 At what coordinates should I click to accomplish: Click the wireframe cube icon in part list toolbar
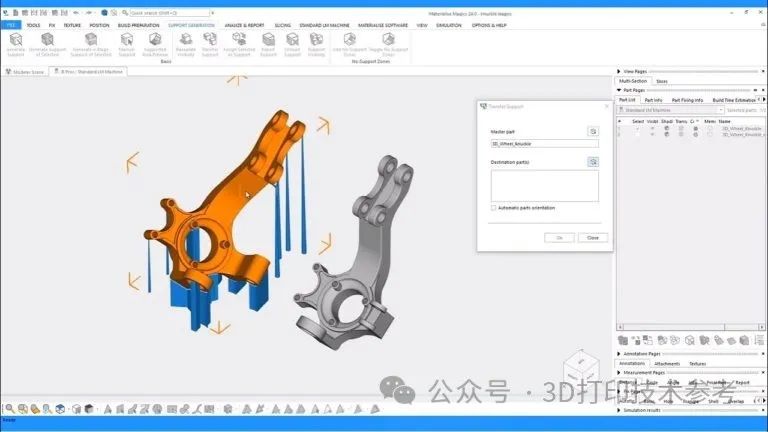[690, 340]
